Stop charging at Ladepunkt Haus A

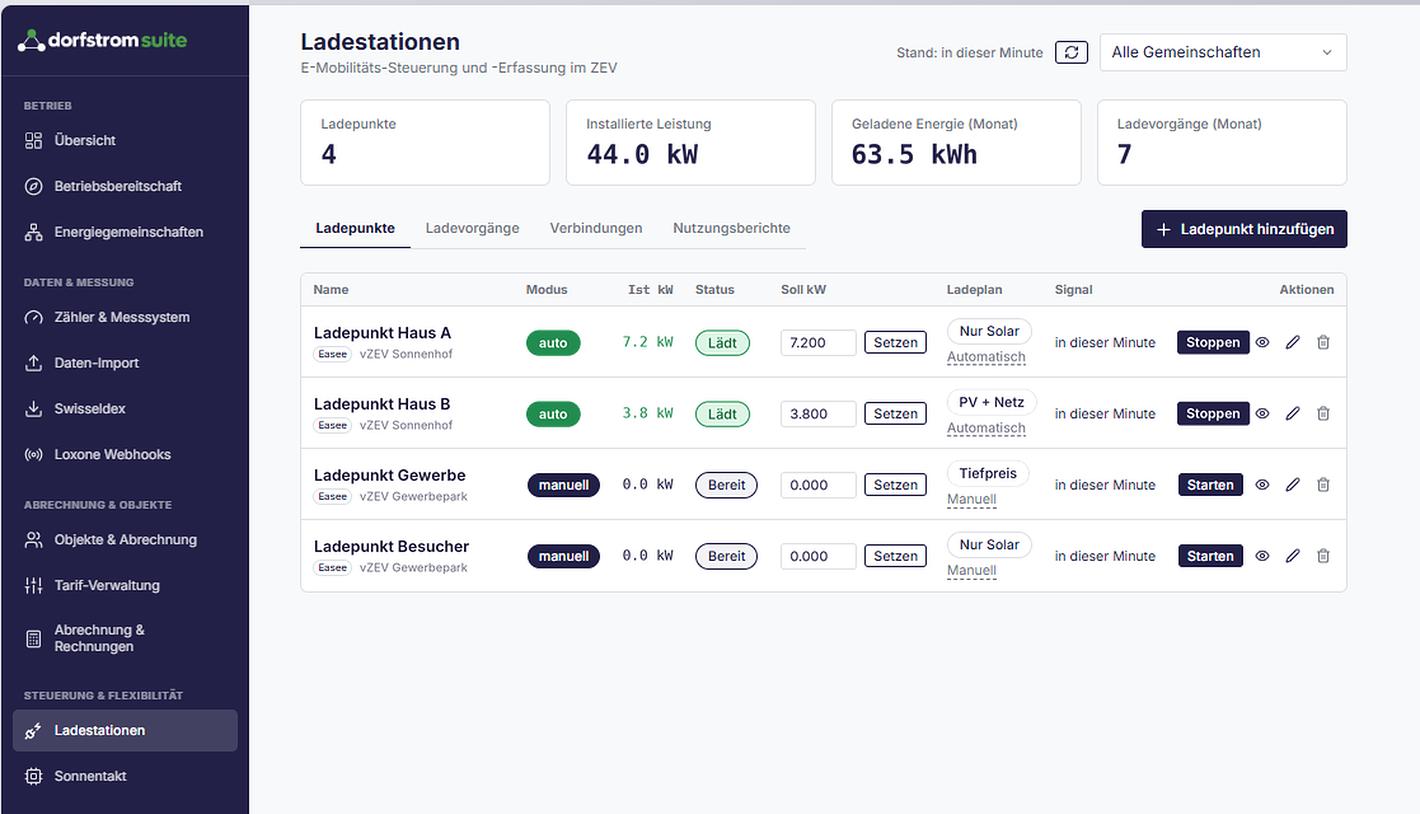coord(1213,342)
